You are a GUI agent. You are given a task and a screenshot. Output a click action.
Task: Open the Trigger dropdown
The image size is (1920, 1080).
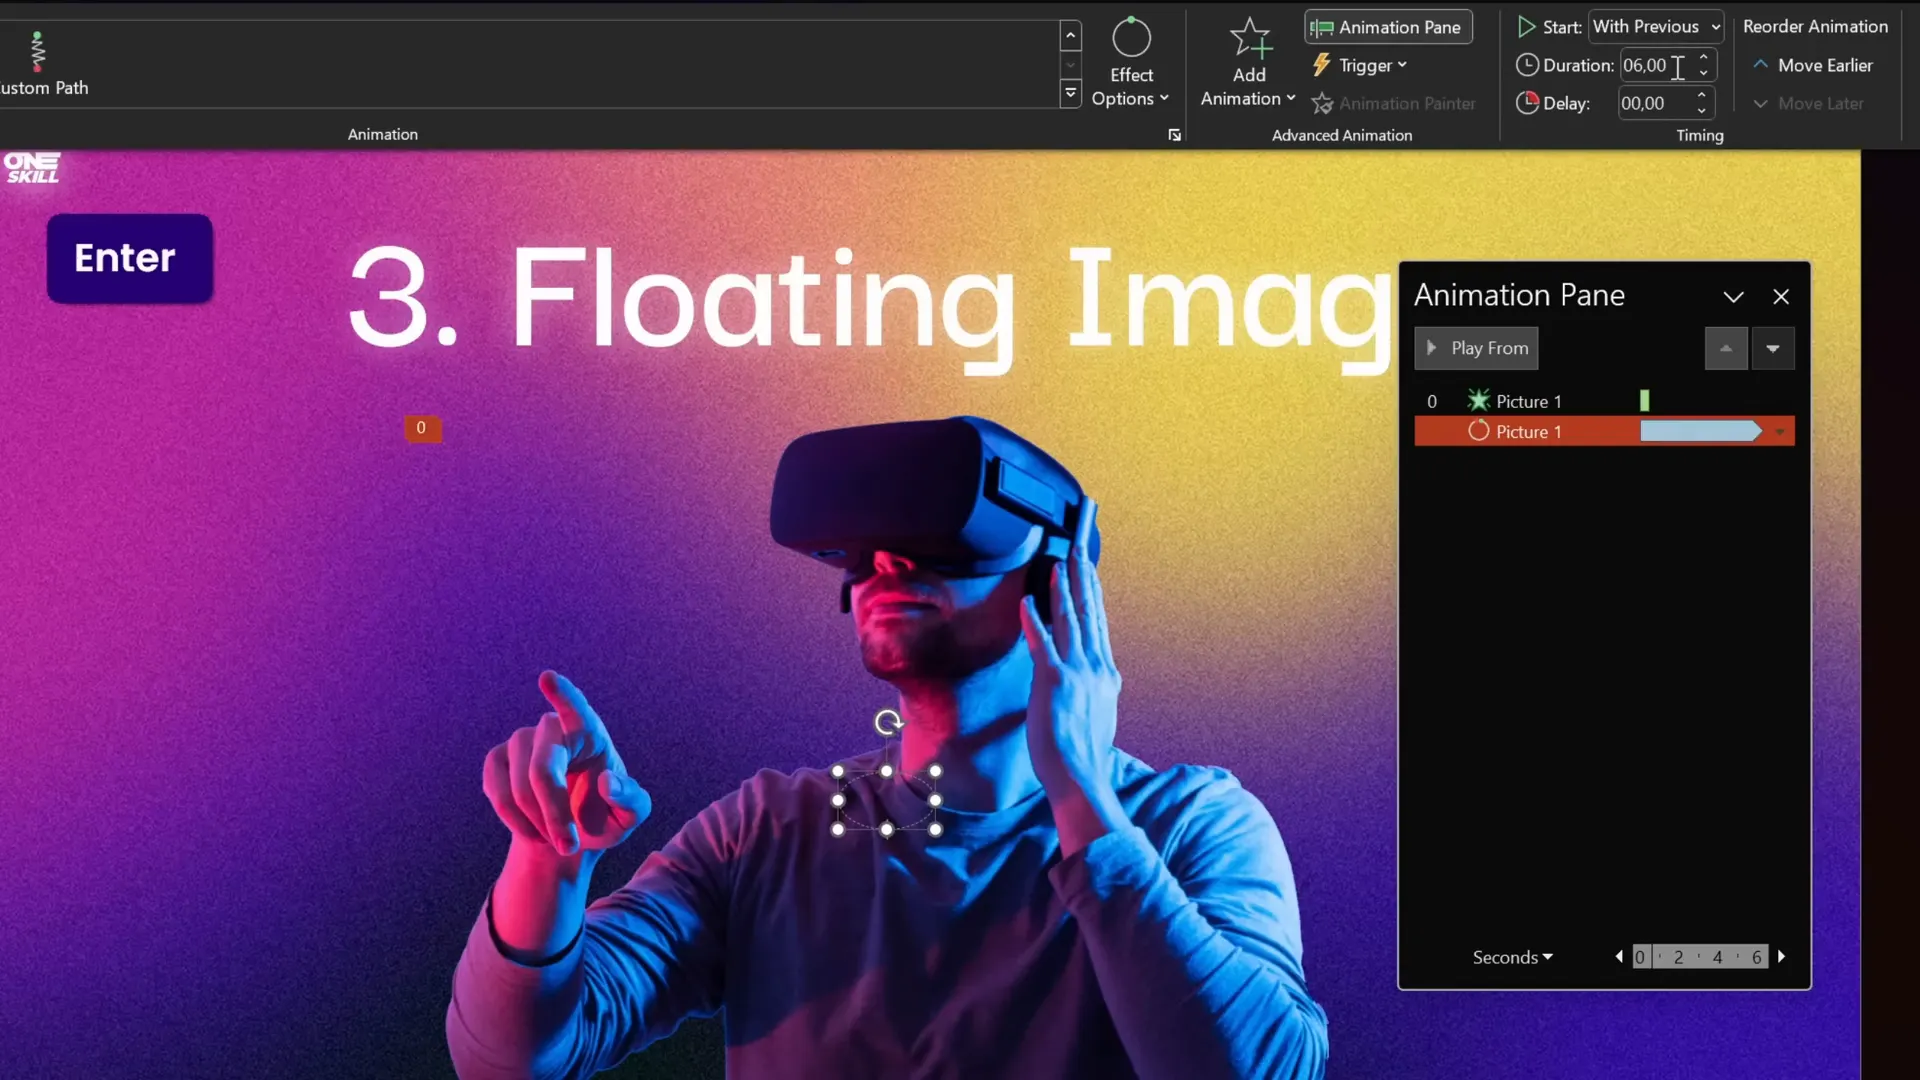(1359, 65)
